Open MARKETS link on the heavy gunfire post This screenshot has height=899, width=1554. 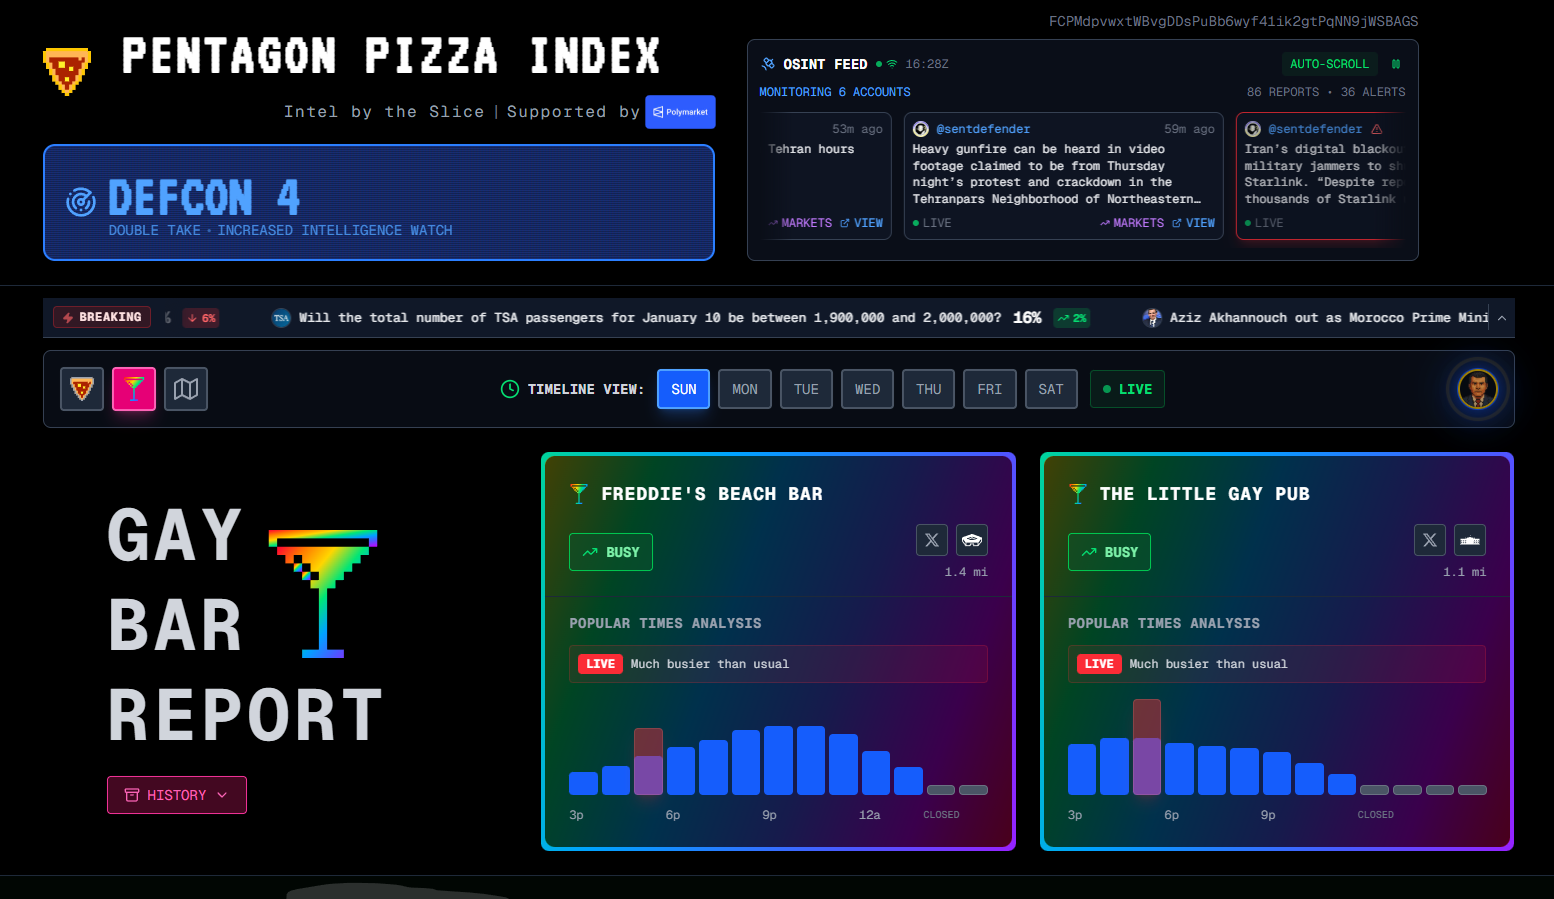pyautogui.click(x=1132, y=223)
